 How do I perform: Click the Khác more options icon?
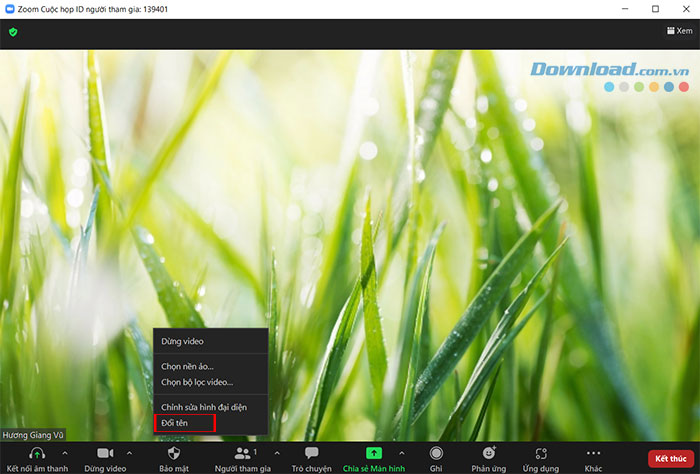[x=593, y=454]
